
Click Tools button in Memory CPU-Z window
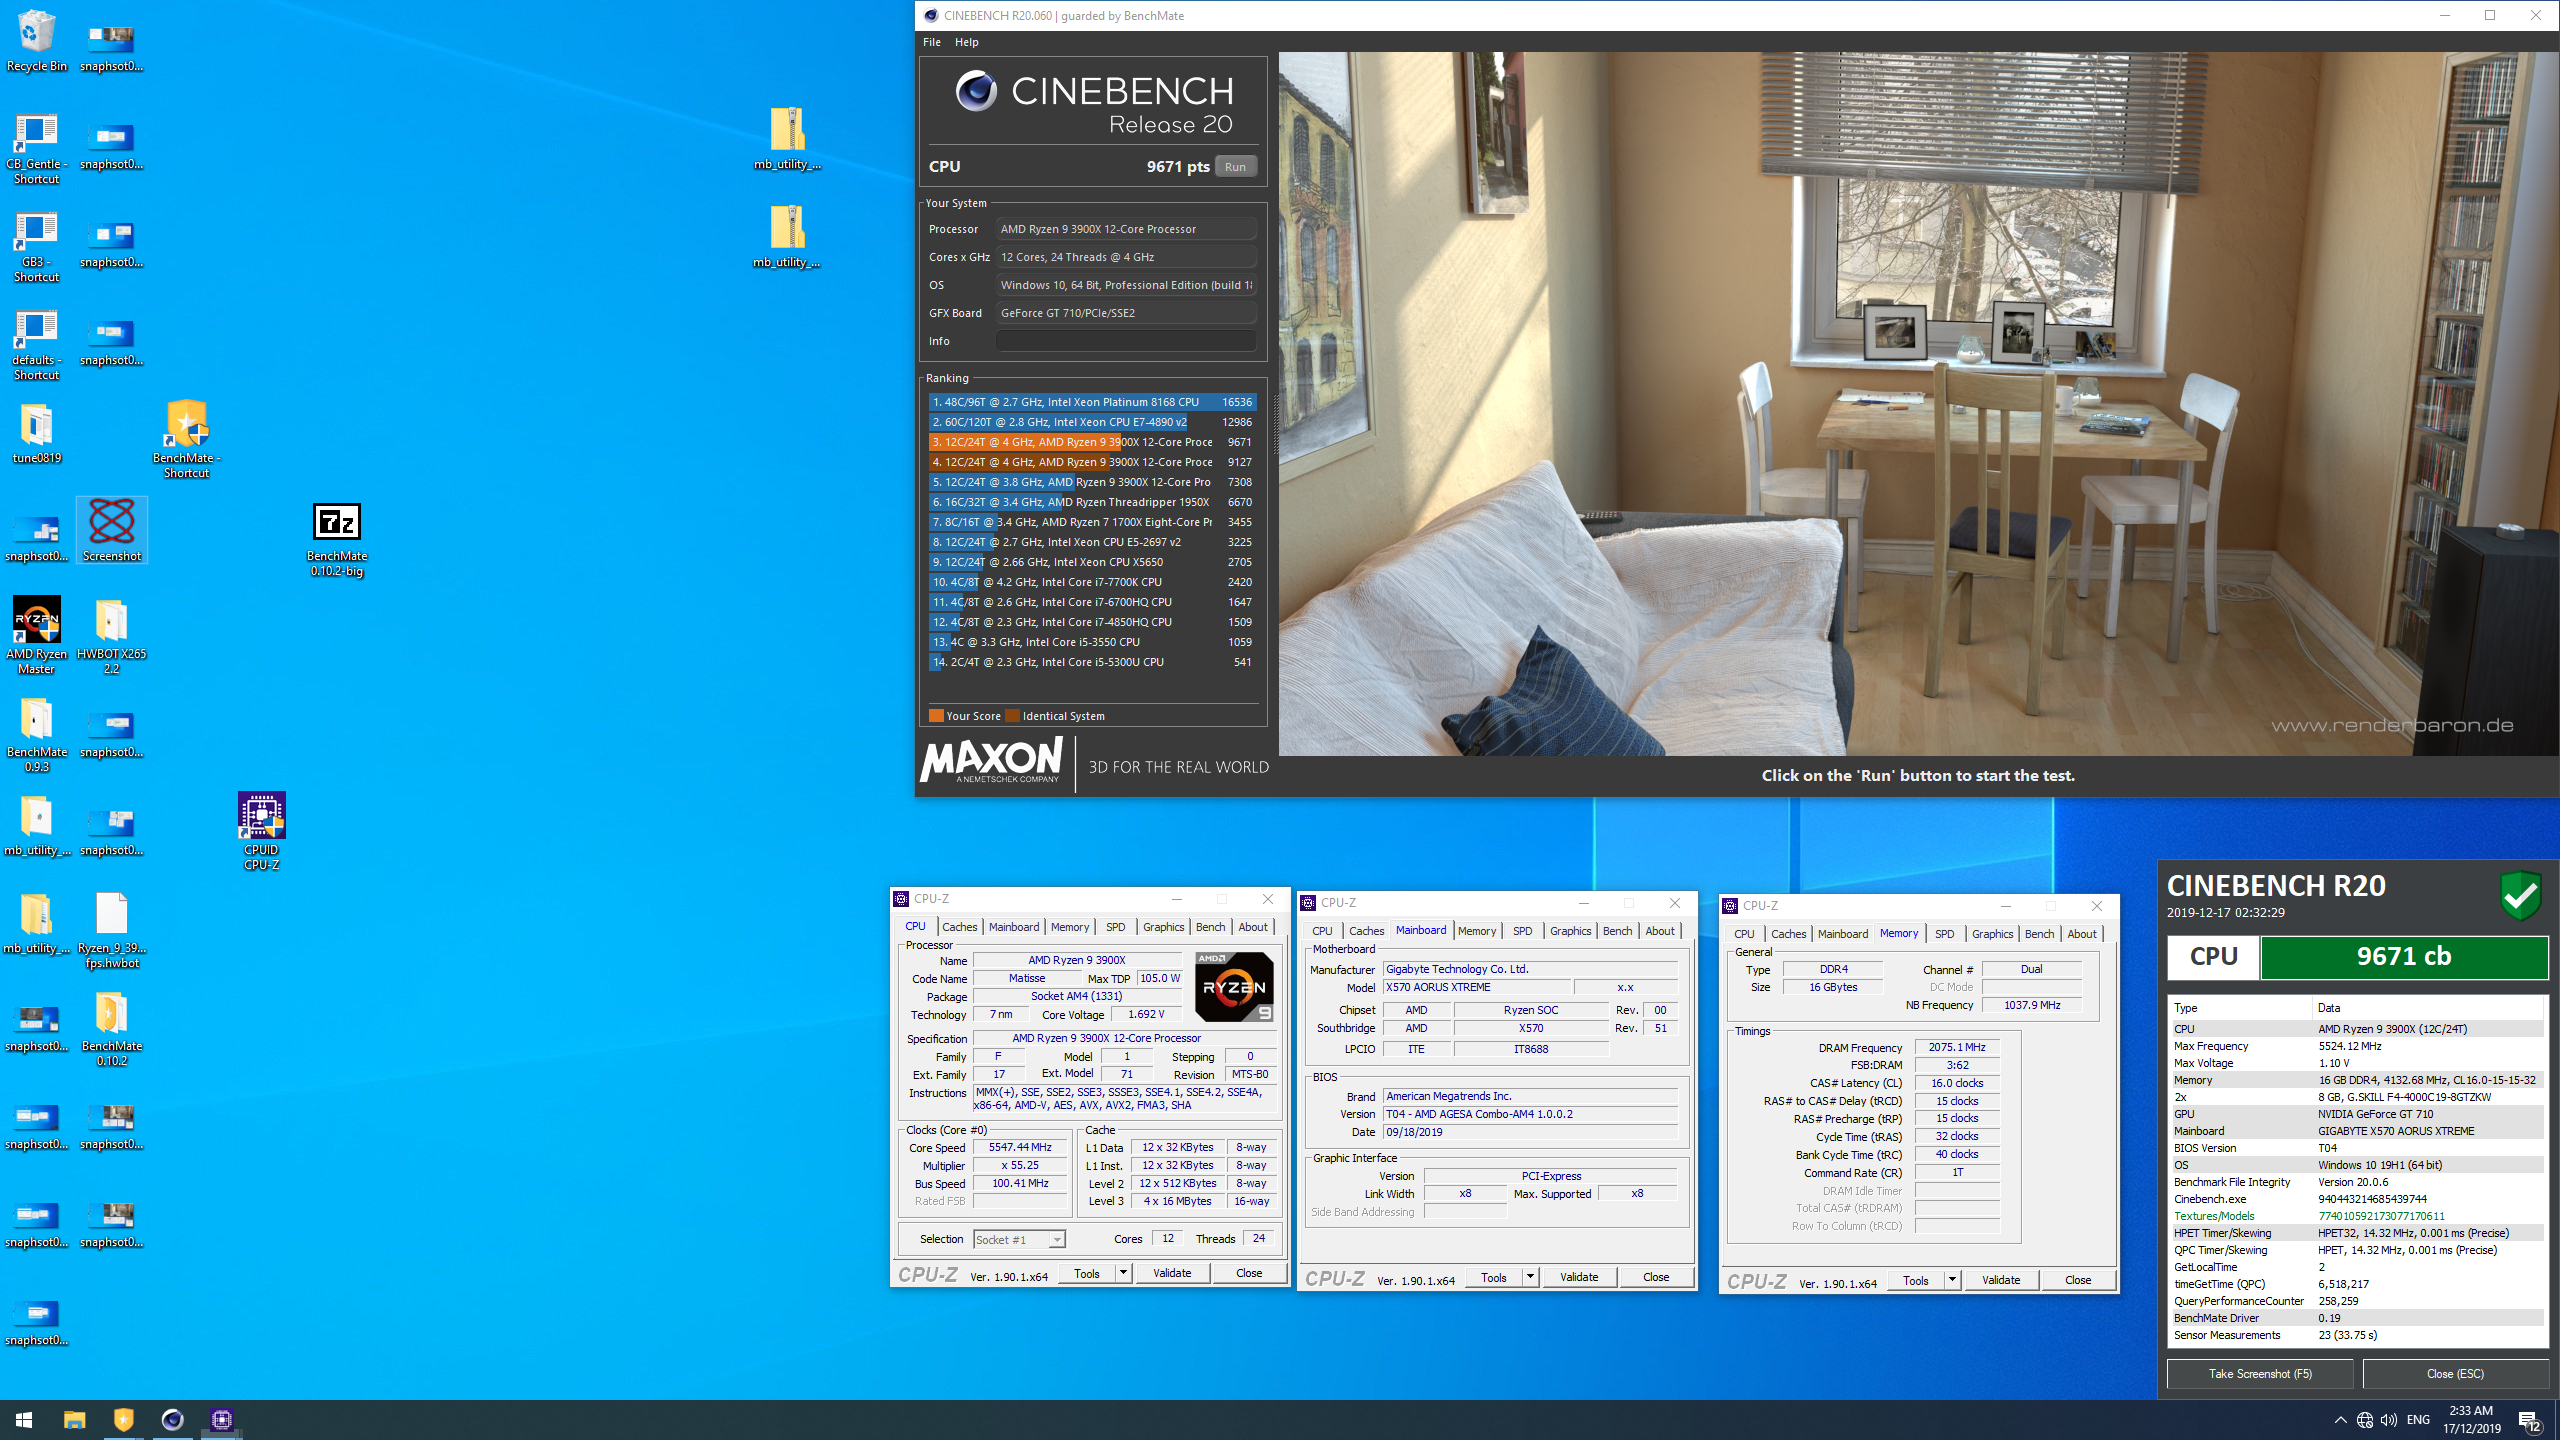[x=1915, y=1280]
